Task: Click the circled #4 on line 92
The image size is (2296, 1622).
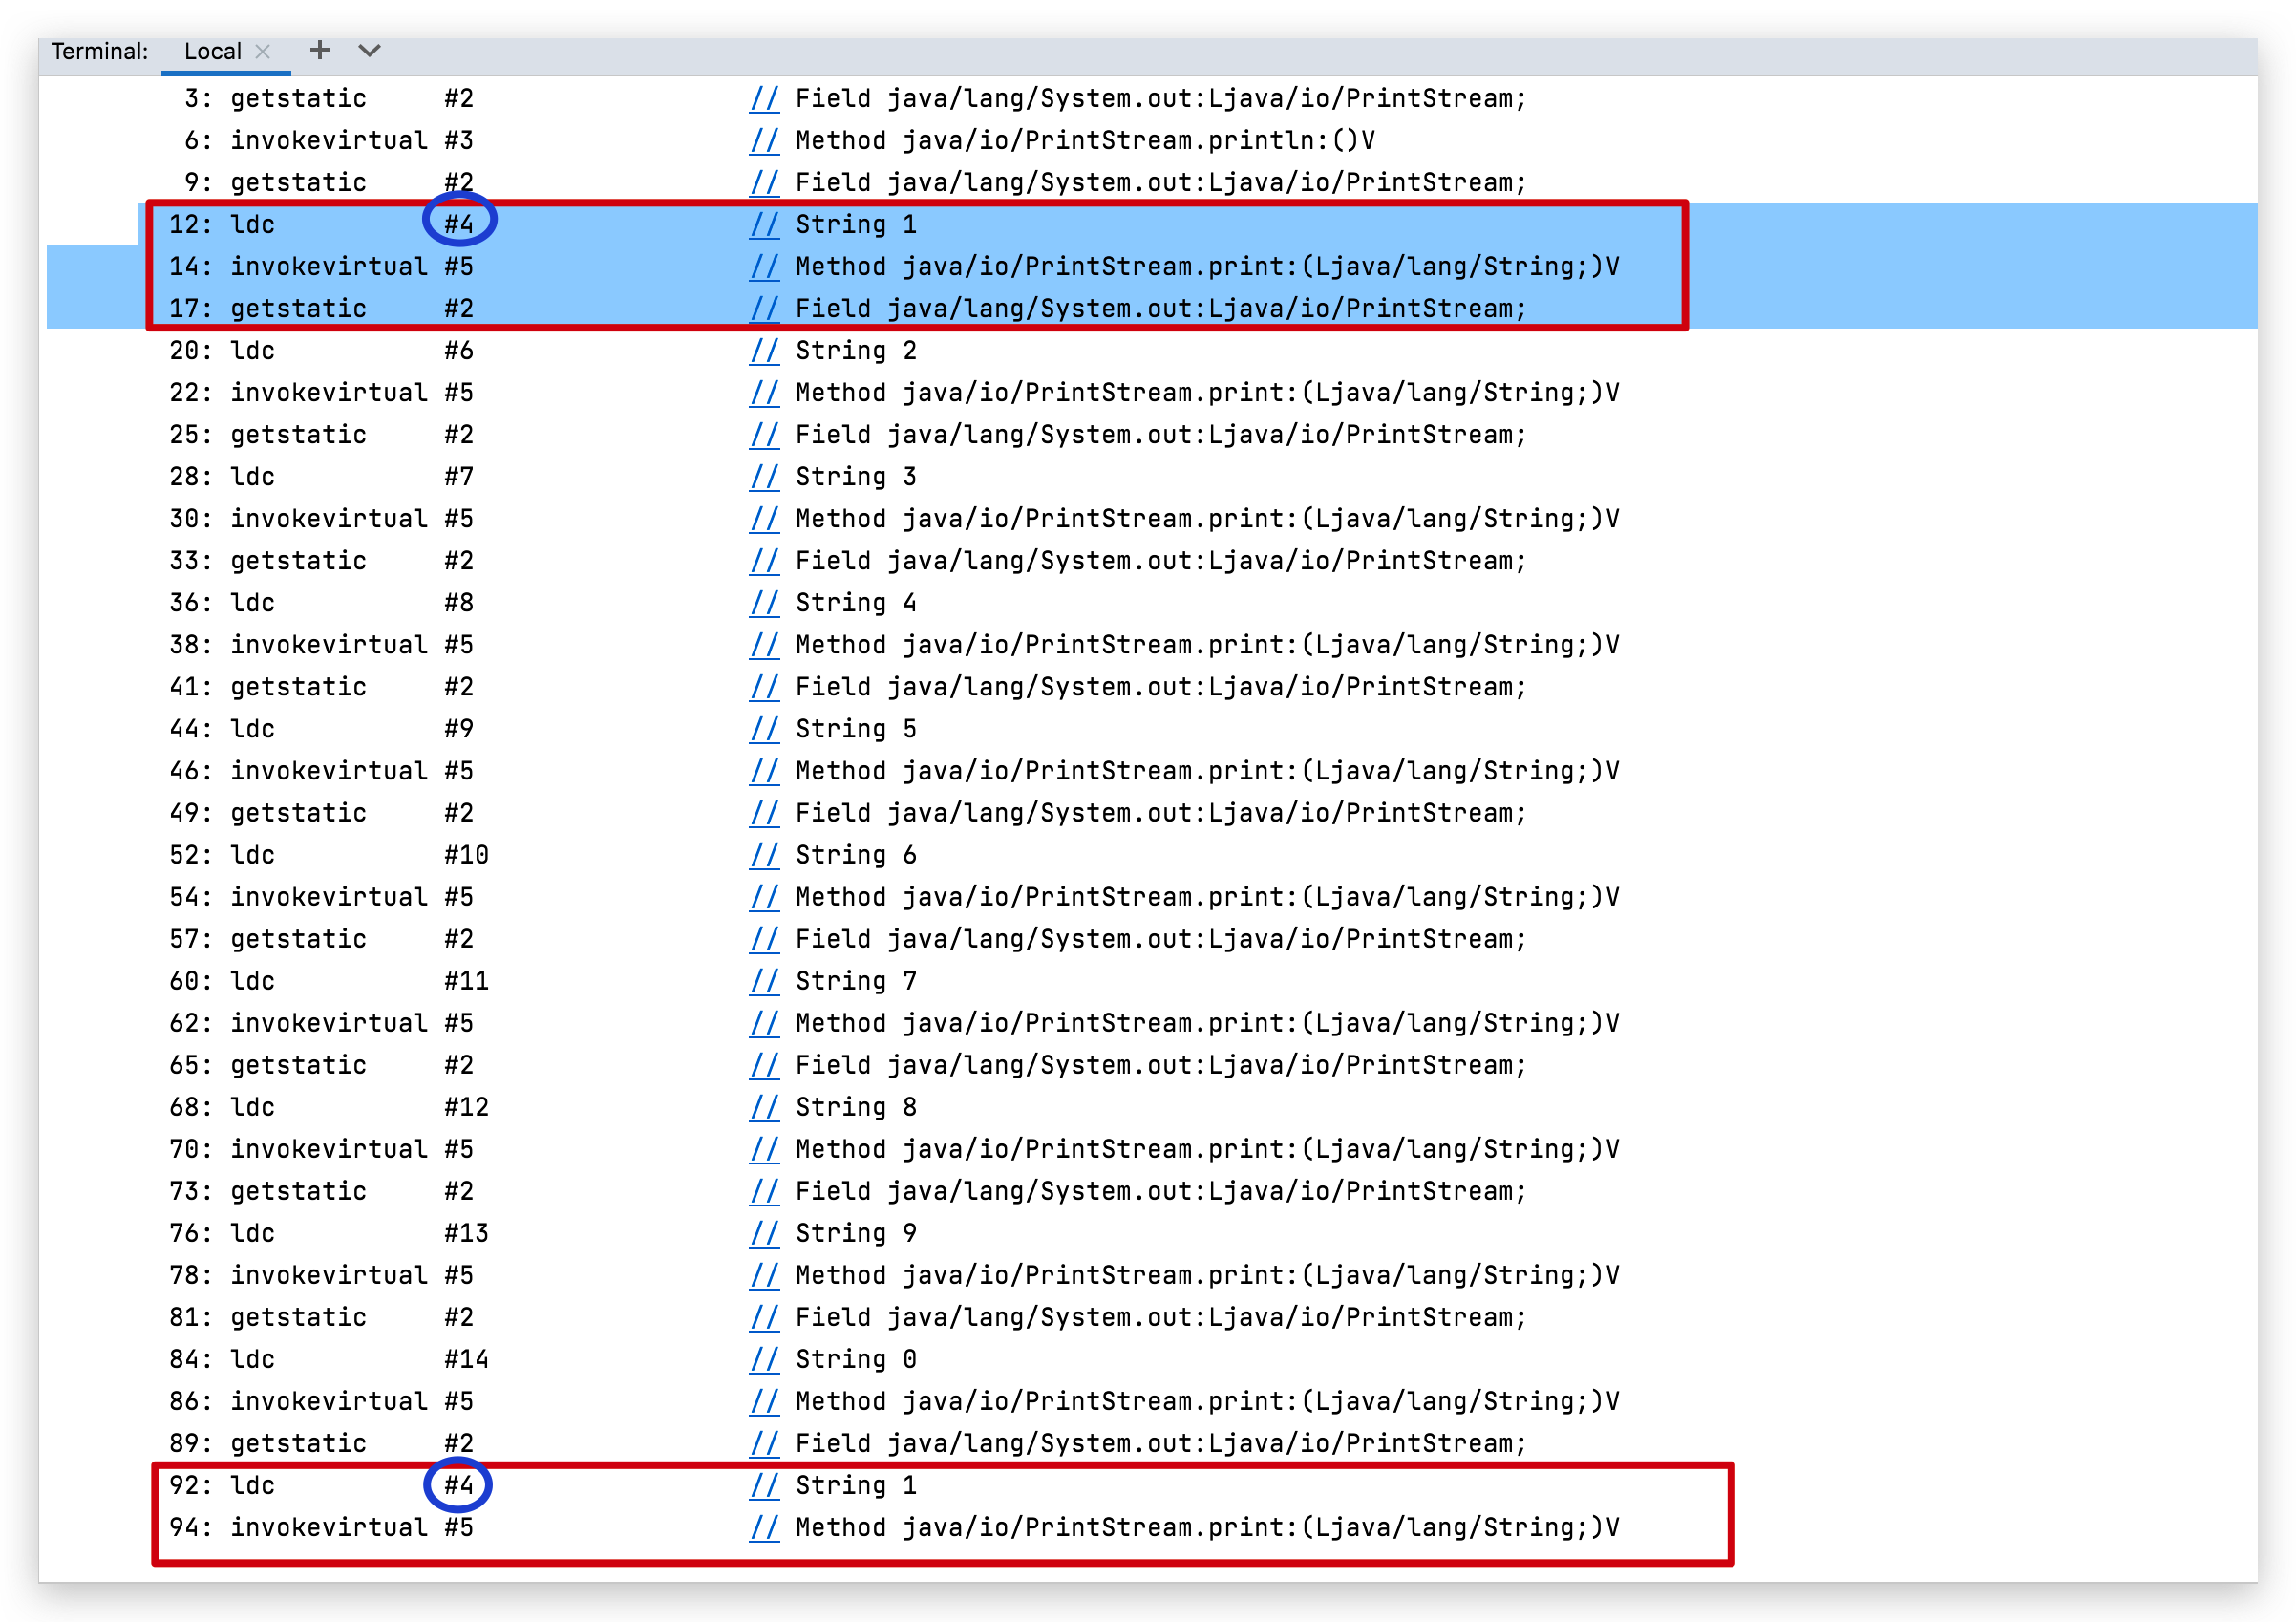Action: tap(459, 1485)
